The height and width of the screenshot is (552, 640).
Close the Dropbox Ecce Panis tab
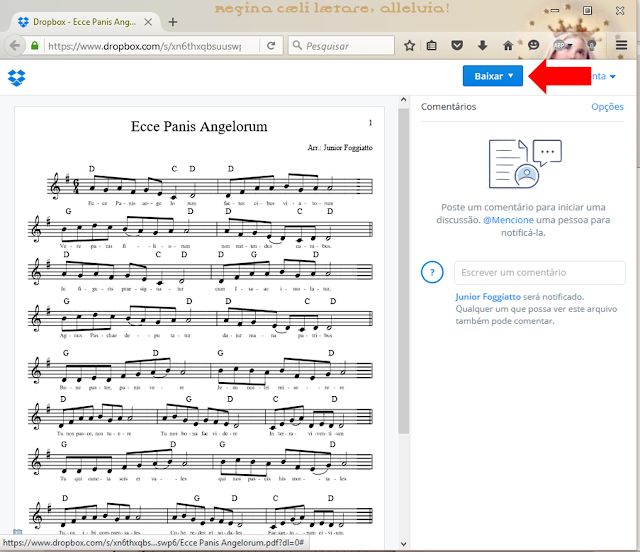(148, 22)
